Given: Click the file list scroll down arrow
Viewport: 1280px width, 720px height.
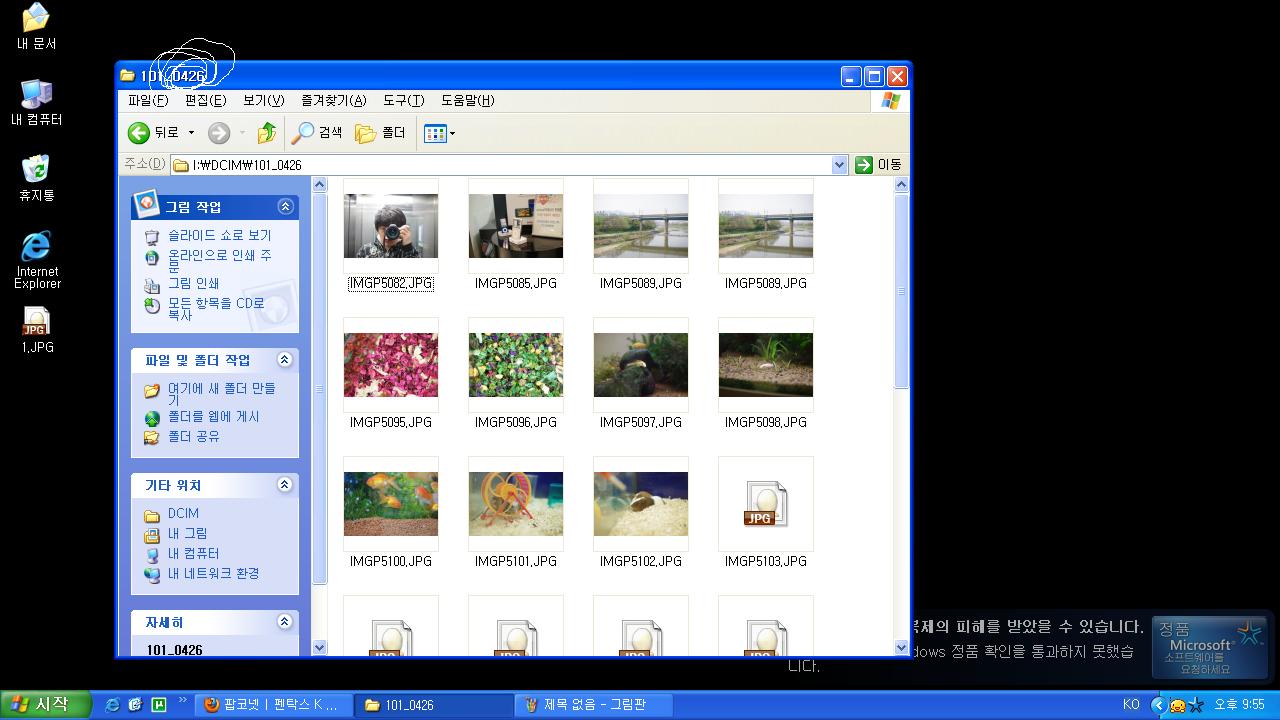Looking at the screenshot, I should 901,648.
